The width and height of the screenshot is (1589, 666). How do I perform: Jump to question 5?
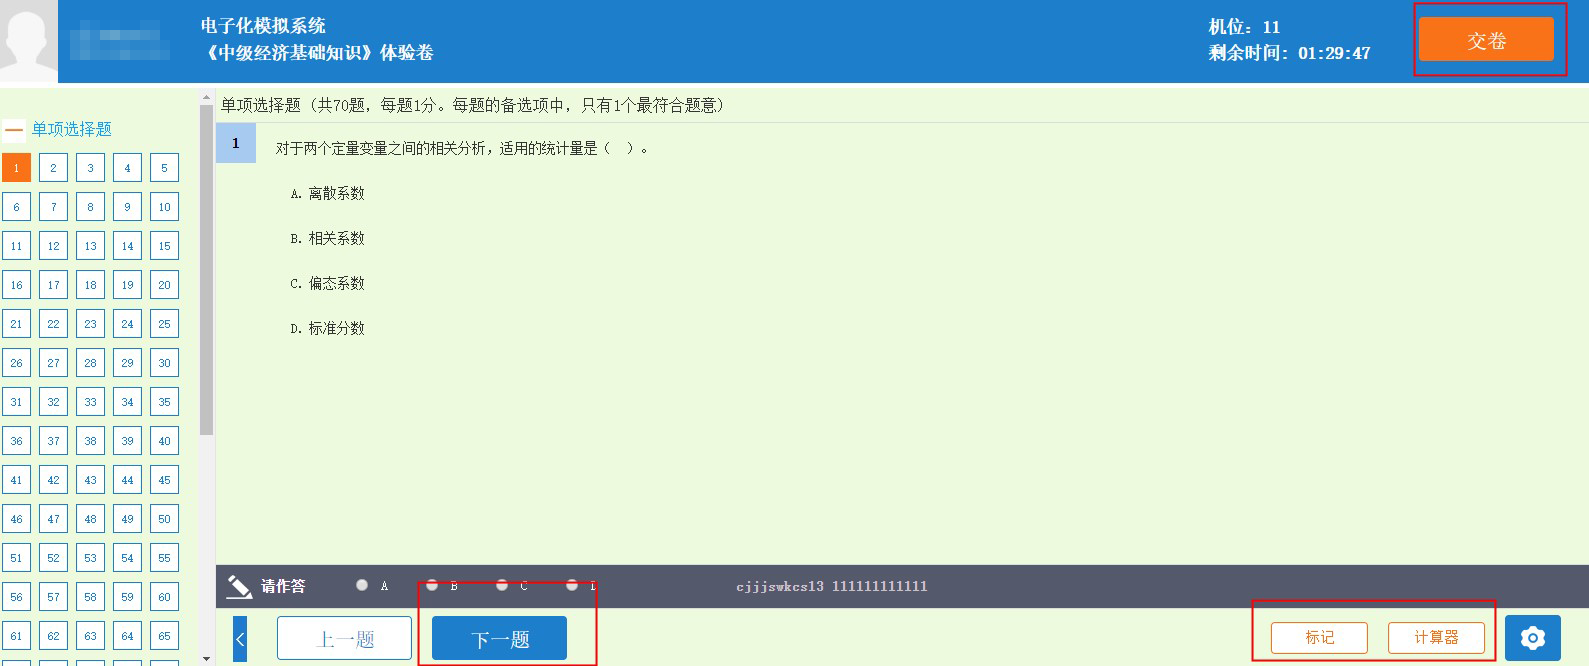pos(164,168)
